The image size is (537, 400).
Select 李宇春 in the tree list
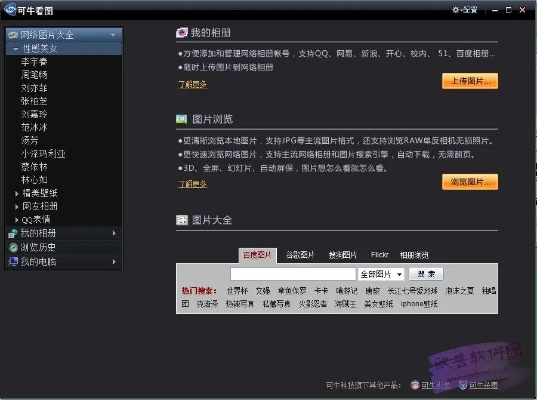[34, 62]
